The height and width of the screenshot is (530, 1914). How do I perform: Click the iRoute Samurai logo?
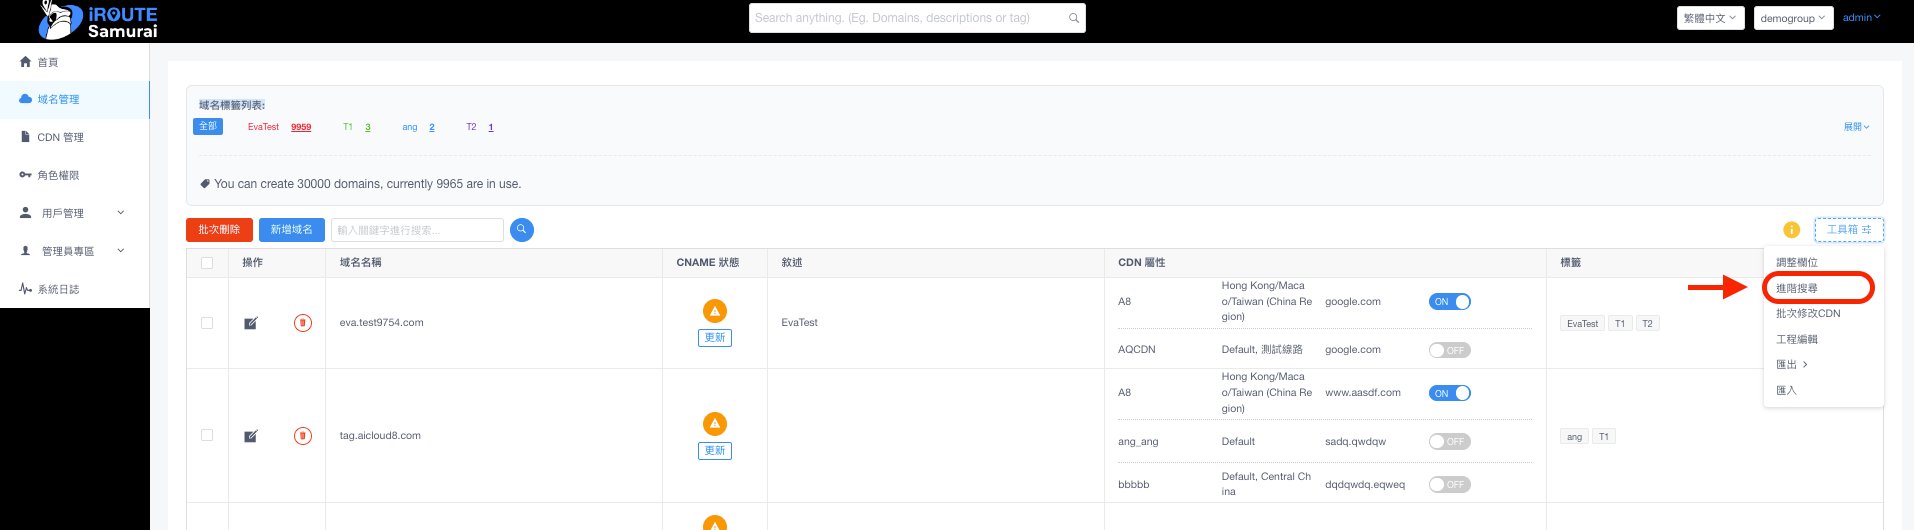point(98,21)
